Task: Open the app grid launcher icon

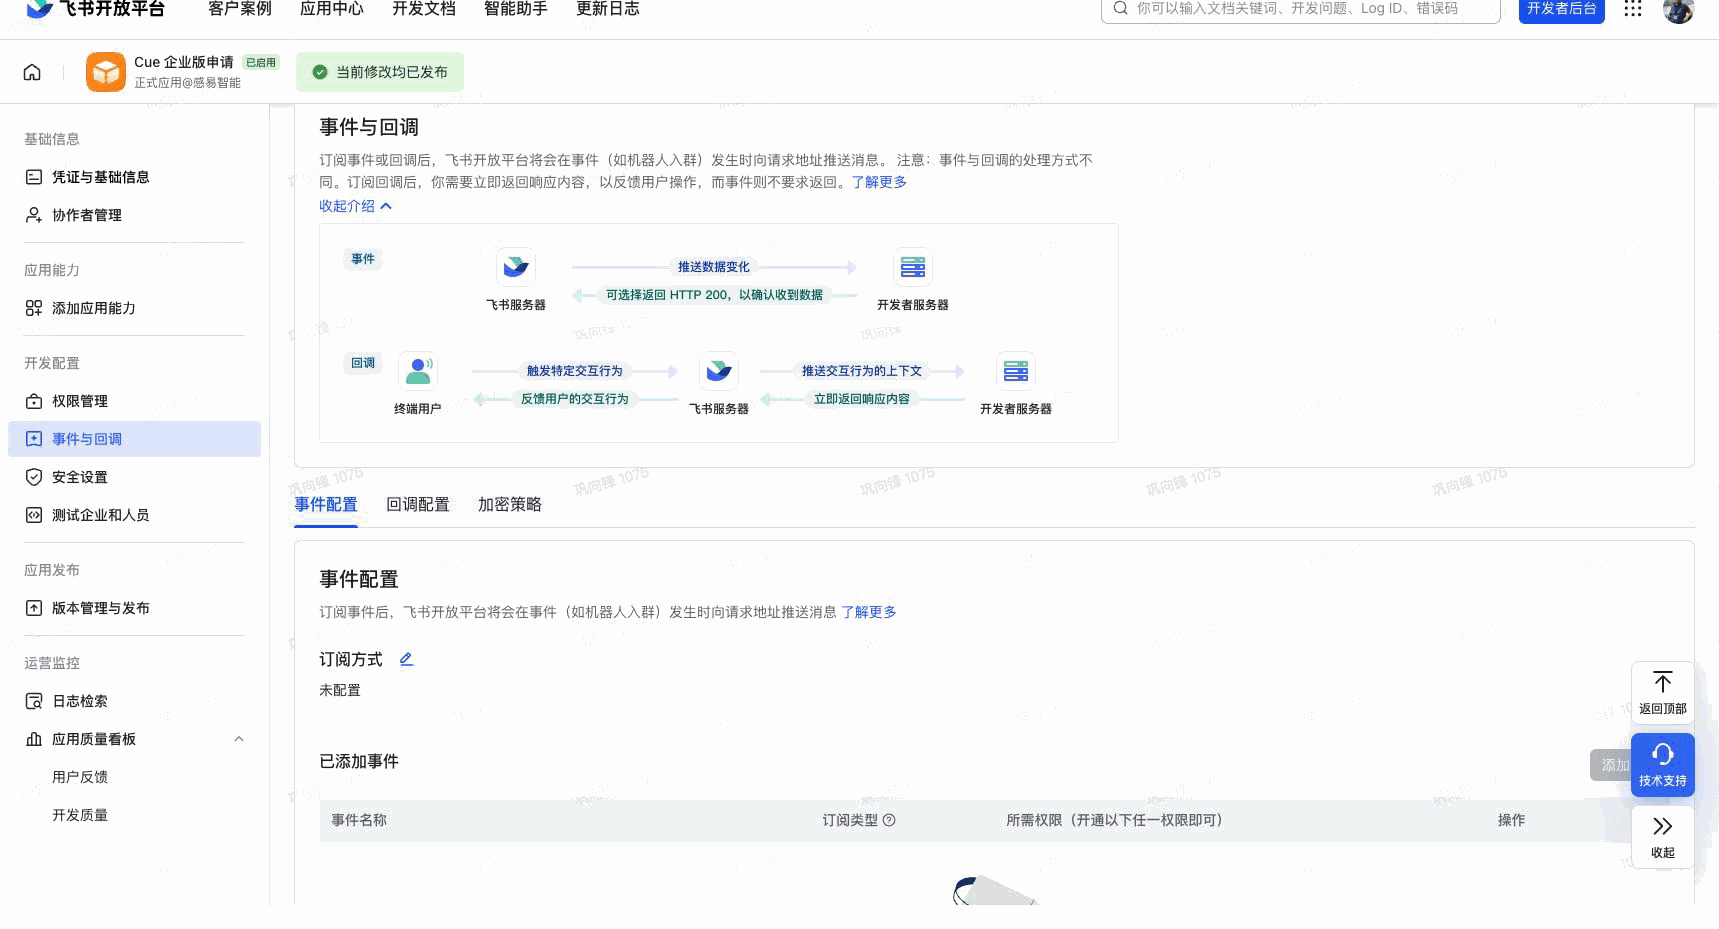Action: click(x=1633, y=9)
